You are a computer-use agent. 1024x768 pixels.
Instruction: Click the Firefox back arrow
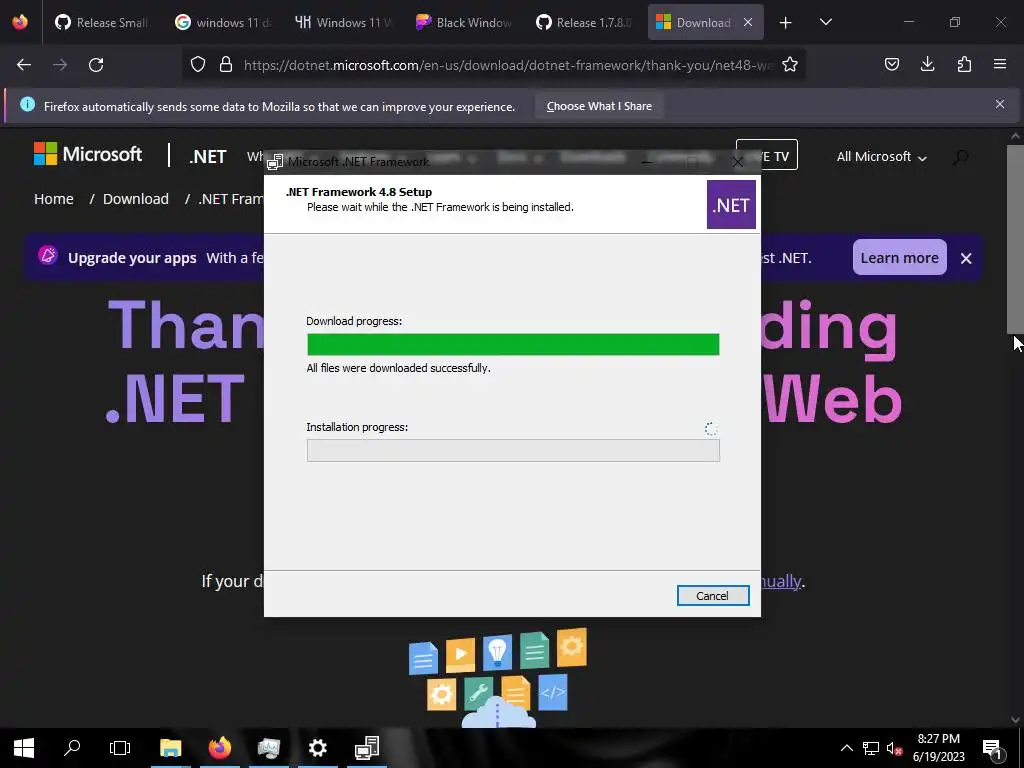coord(24,65)
